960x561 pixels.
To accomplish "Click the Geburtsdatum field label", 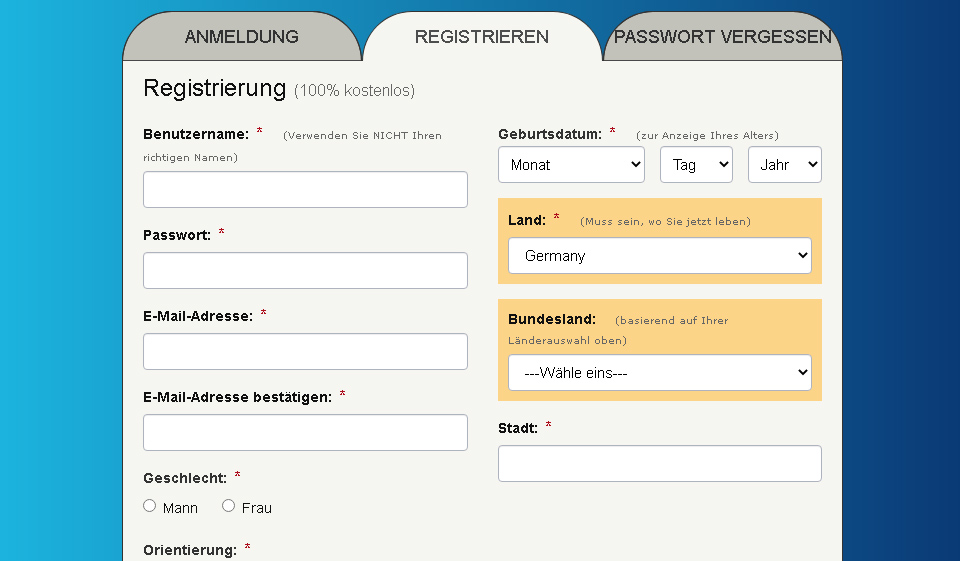I will (550, 134).
